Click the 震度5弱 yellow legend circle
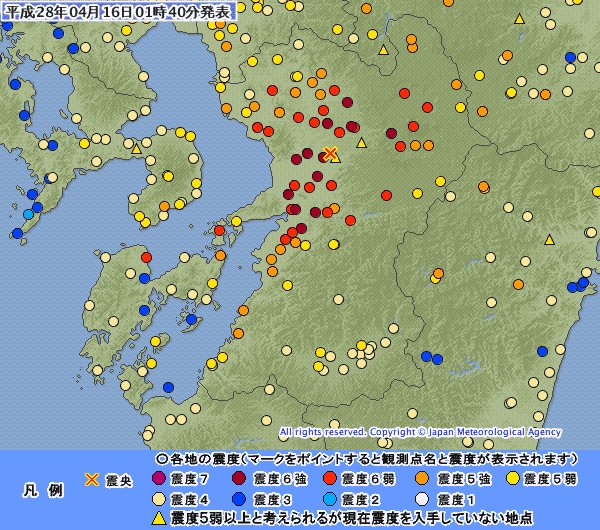Viewport: 600px width, 530px height. [513, 478]
